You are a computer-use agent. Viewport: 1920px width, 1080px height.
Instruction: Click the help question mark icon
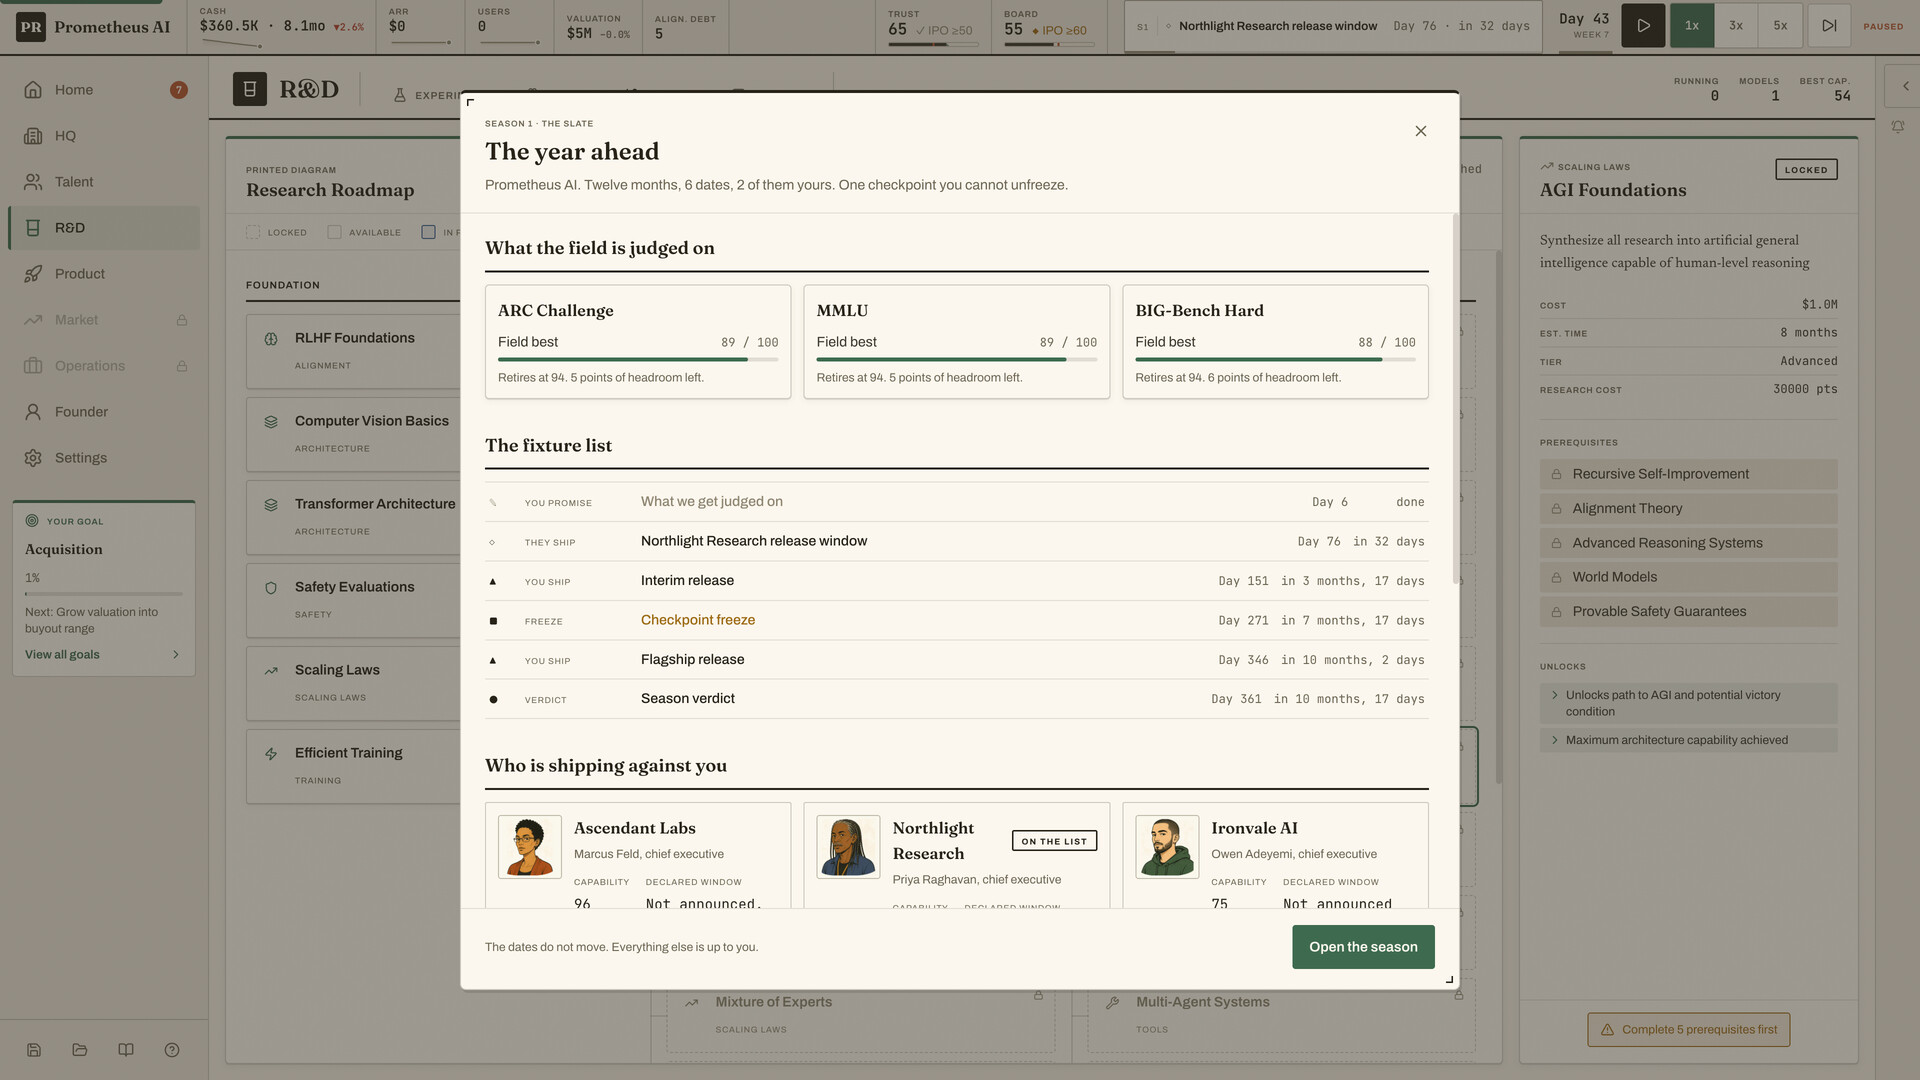tap(172, 1050)
